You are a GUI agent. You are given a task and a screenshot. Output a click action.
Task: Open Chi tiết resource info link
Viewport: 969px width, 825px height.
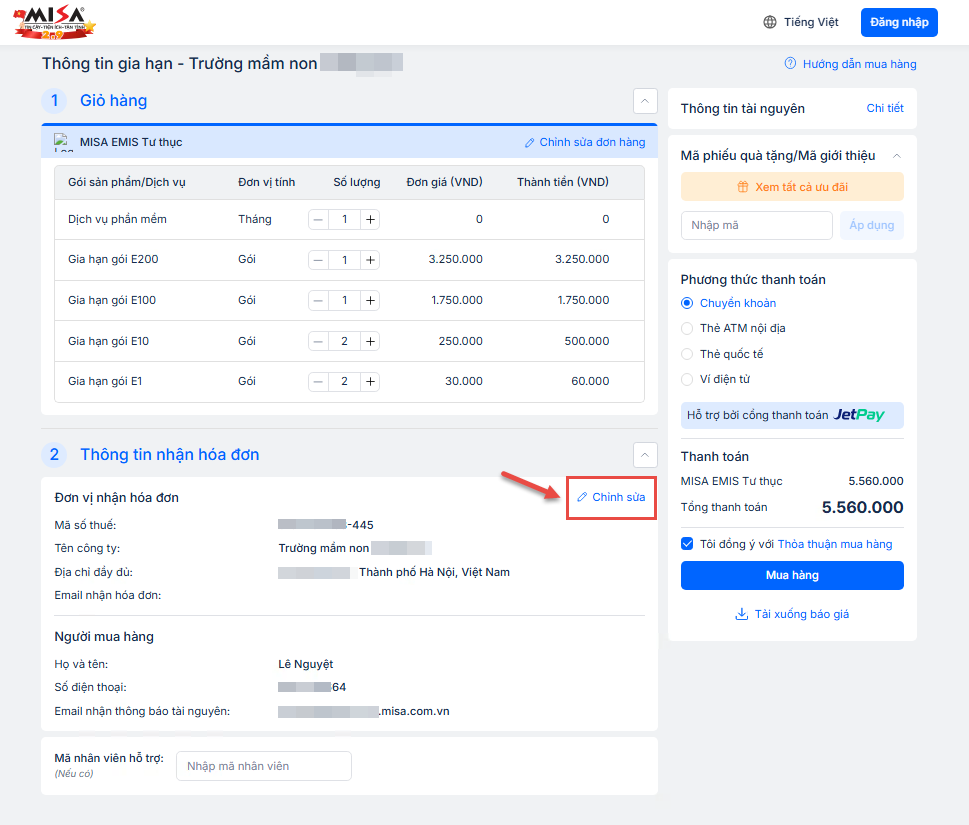pos(884,108)
